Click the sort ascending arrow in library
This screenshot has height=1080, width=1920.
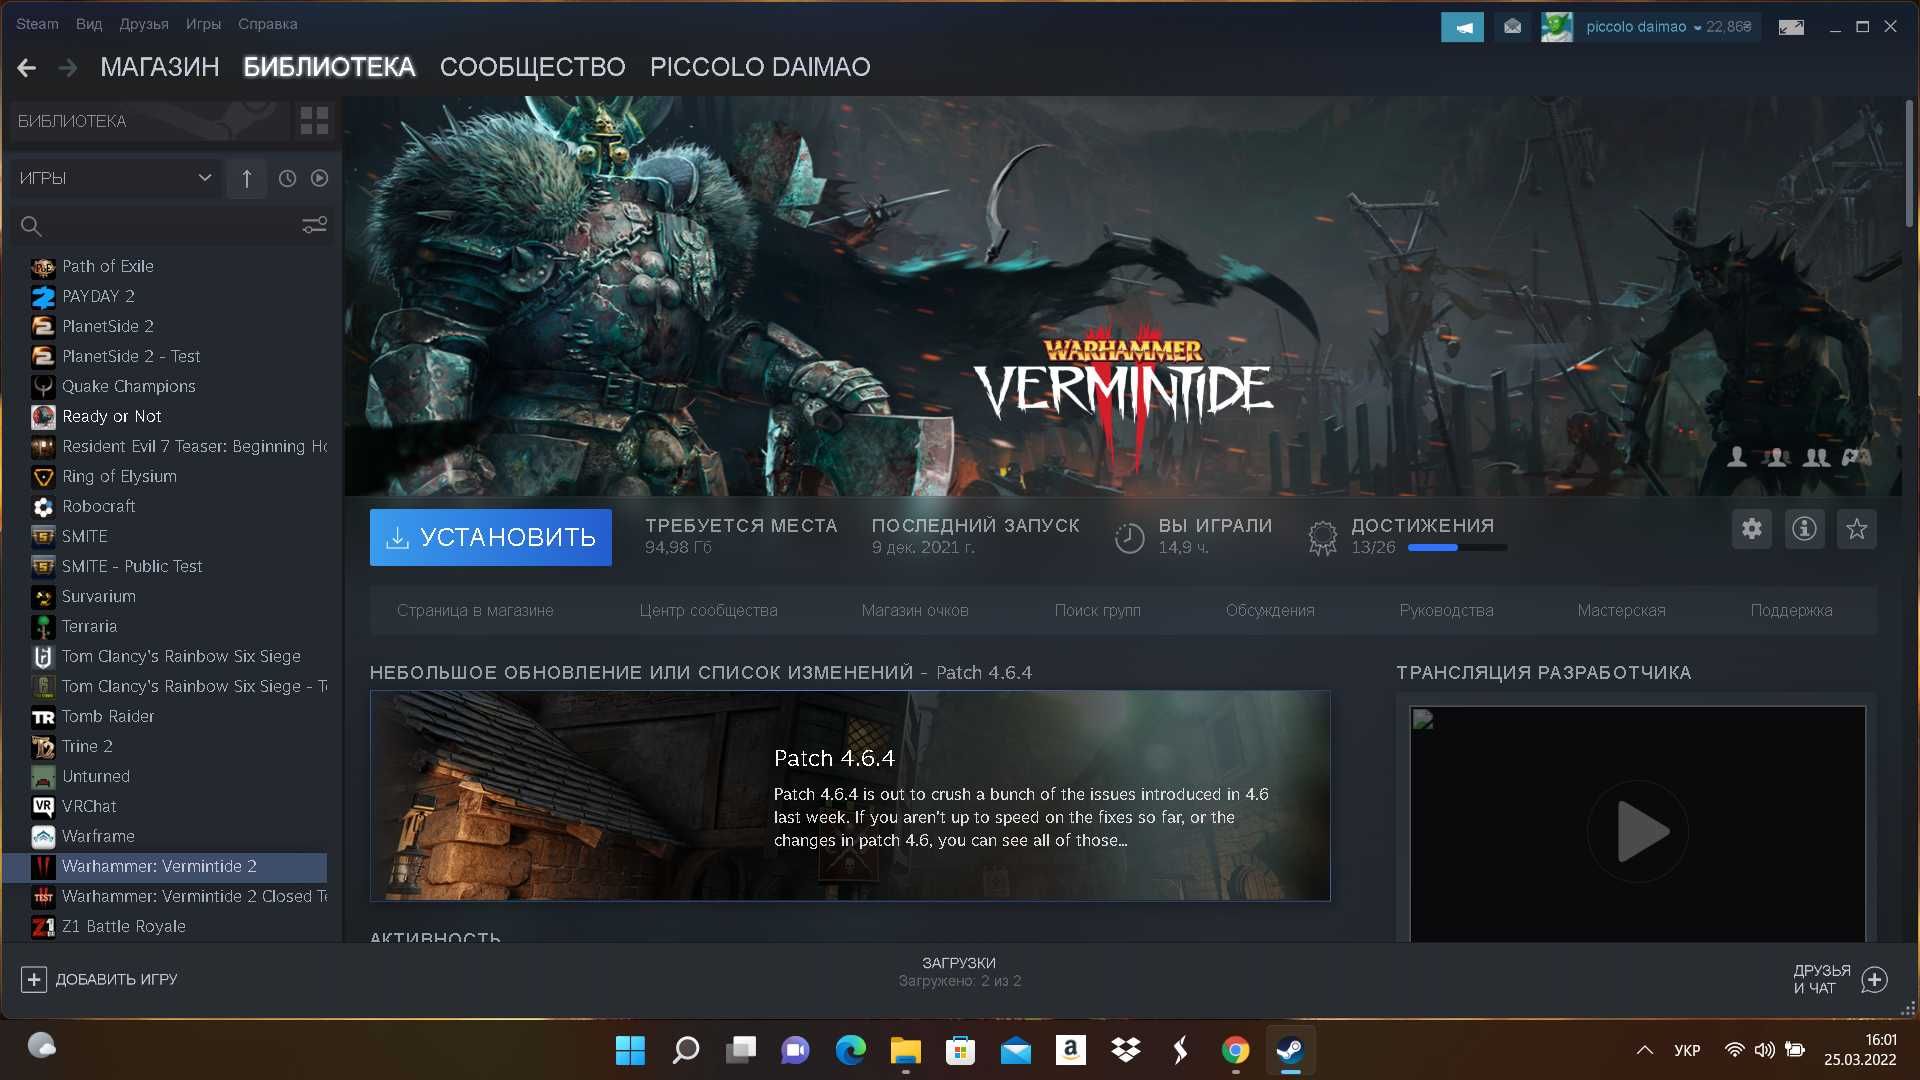(247, 178)
